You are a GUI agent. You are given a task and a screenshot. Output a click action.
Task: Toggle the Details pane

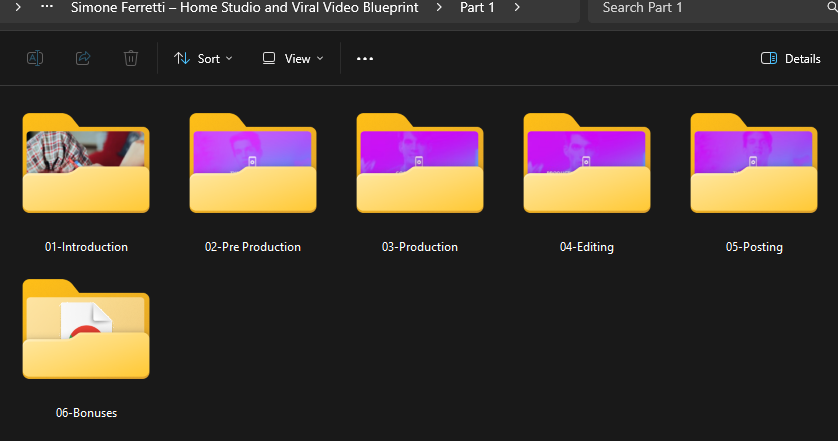click(791, 58)
